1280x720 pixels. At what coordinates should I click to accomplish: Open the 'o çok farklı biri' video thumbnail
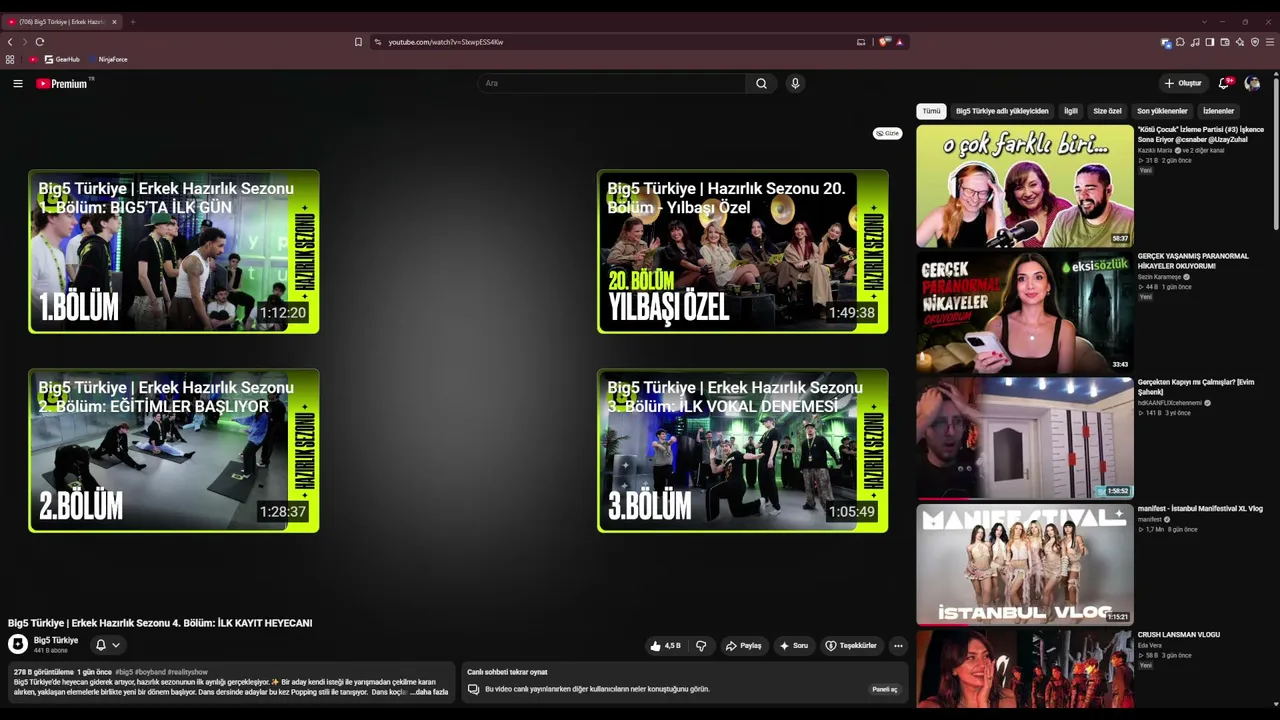1025,186
